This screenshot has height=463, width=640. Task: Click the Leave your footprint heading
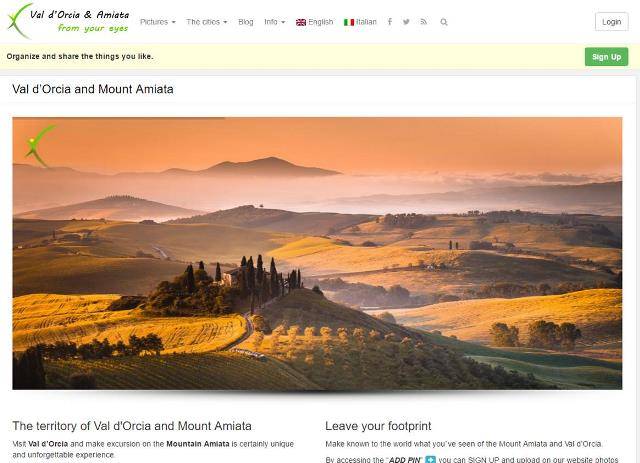(378, 426)
